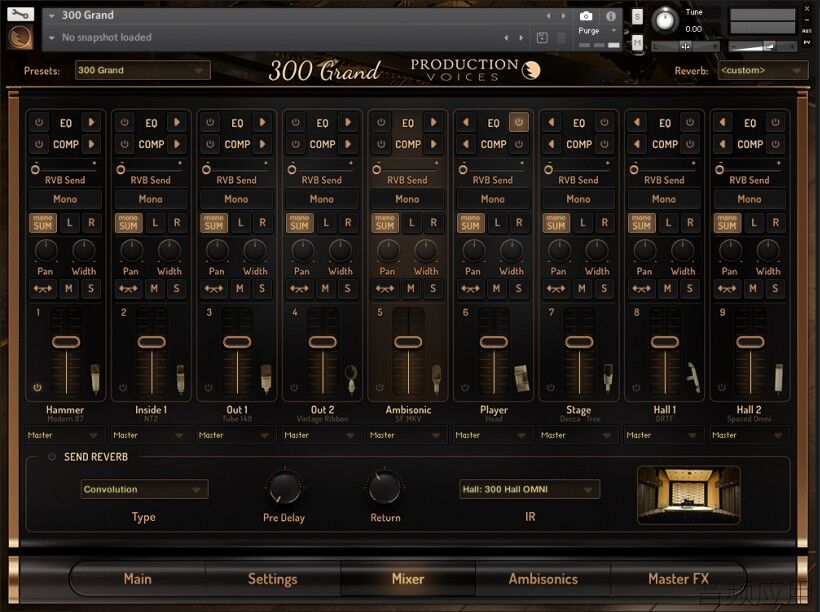Click the Stage channel microphone icon
The image size is (820, 612).
pyautogui.click(x=608, y=378)
